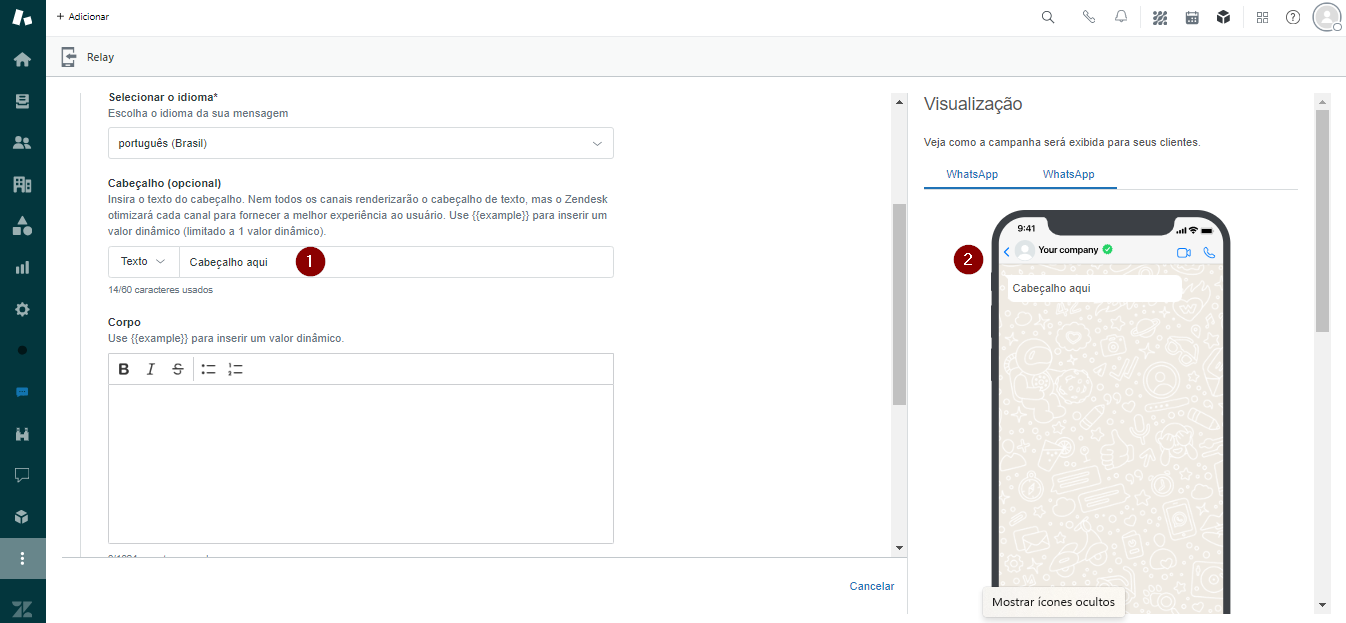Open the notifications bell icon
Screen dimensions: 1346x623
(x=1121, y=17)
